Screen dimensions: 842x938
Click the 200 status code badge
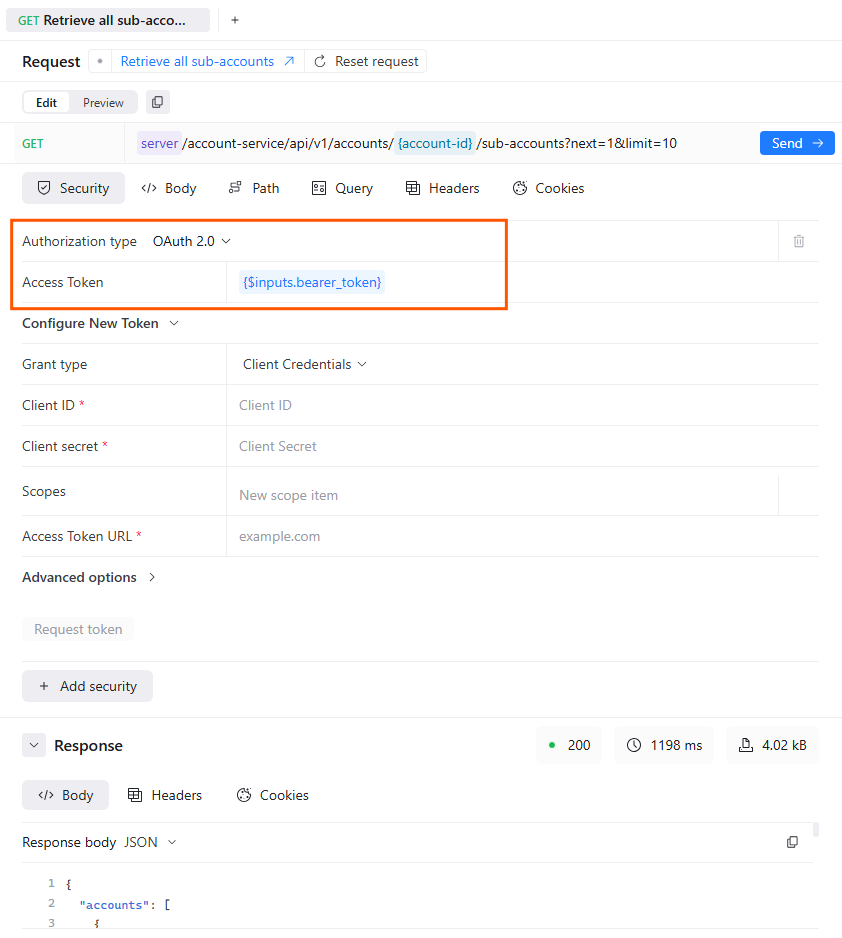pos(569,745)
